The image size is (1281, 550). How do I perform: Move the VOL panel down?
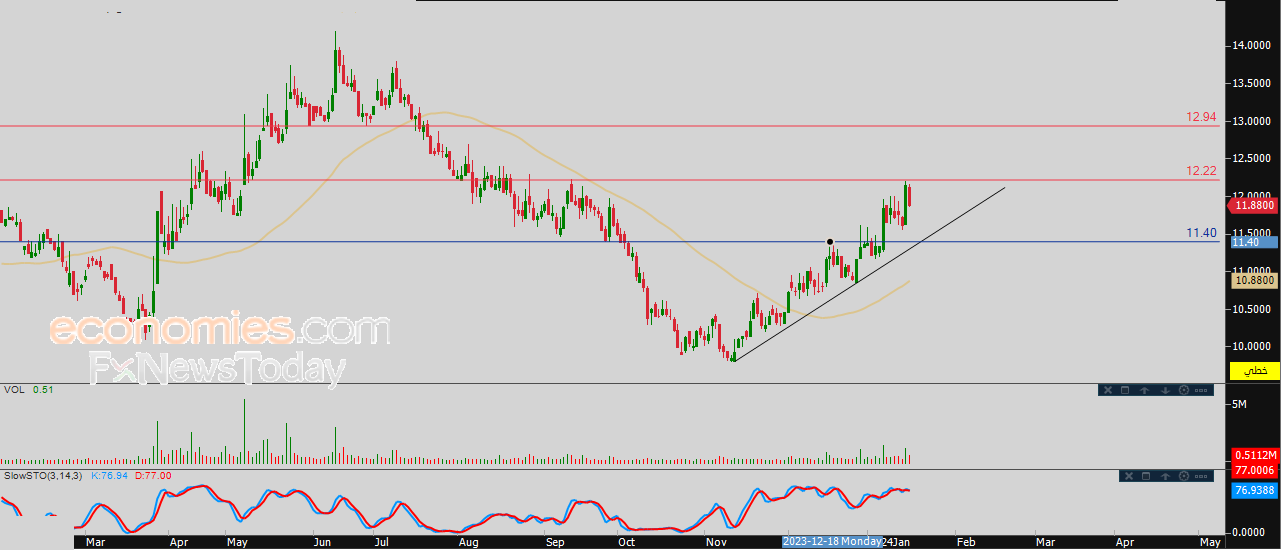pyautogui.click(x=1165, y=390)
